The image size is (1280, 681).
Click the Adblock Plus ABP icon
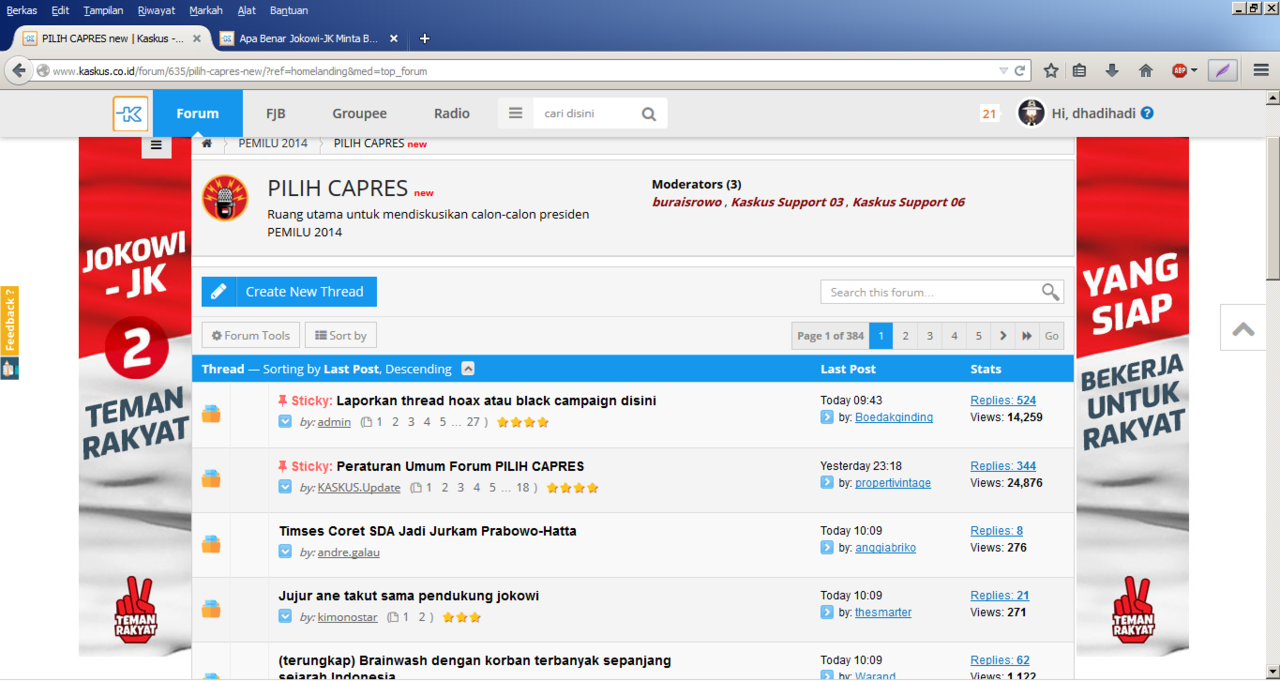[1180, 71]
